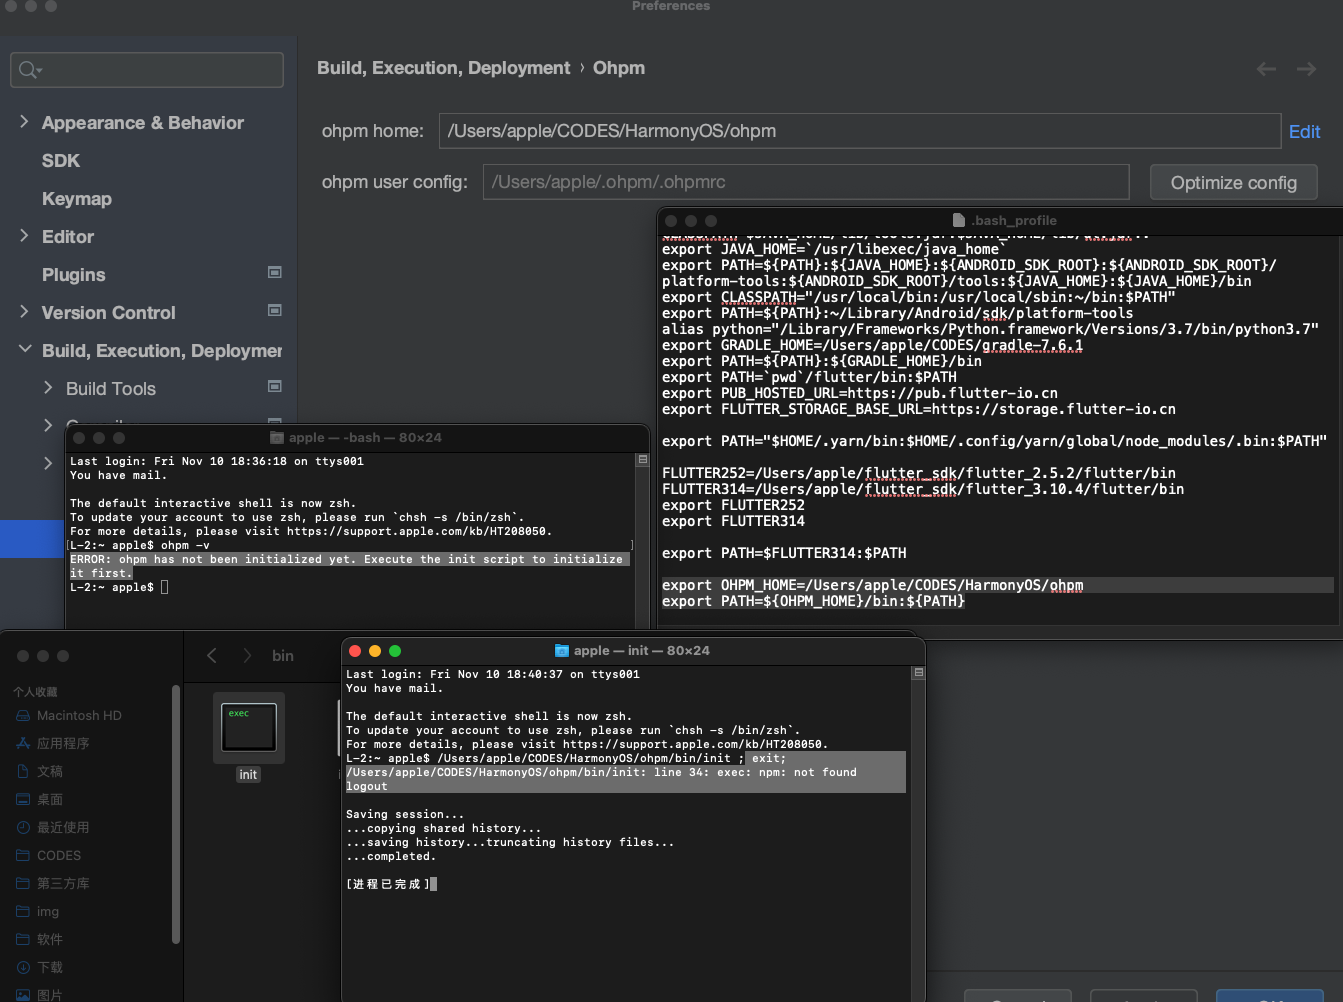Click the bin folder title in Finder toolbar

point(283,656)
